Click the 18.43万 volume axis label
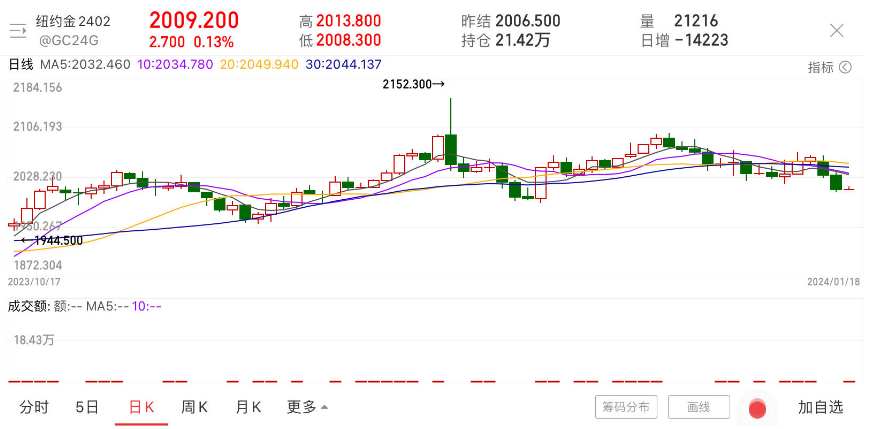This screenshot has width=871, height=429. [x=34, y=340]
